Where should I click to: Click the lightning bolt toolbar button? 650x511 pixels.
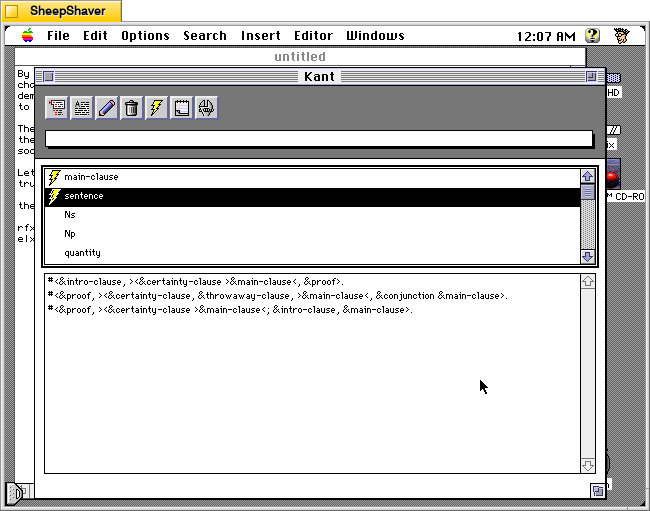click(156, 108)
